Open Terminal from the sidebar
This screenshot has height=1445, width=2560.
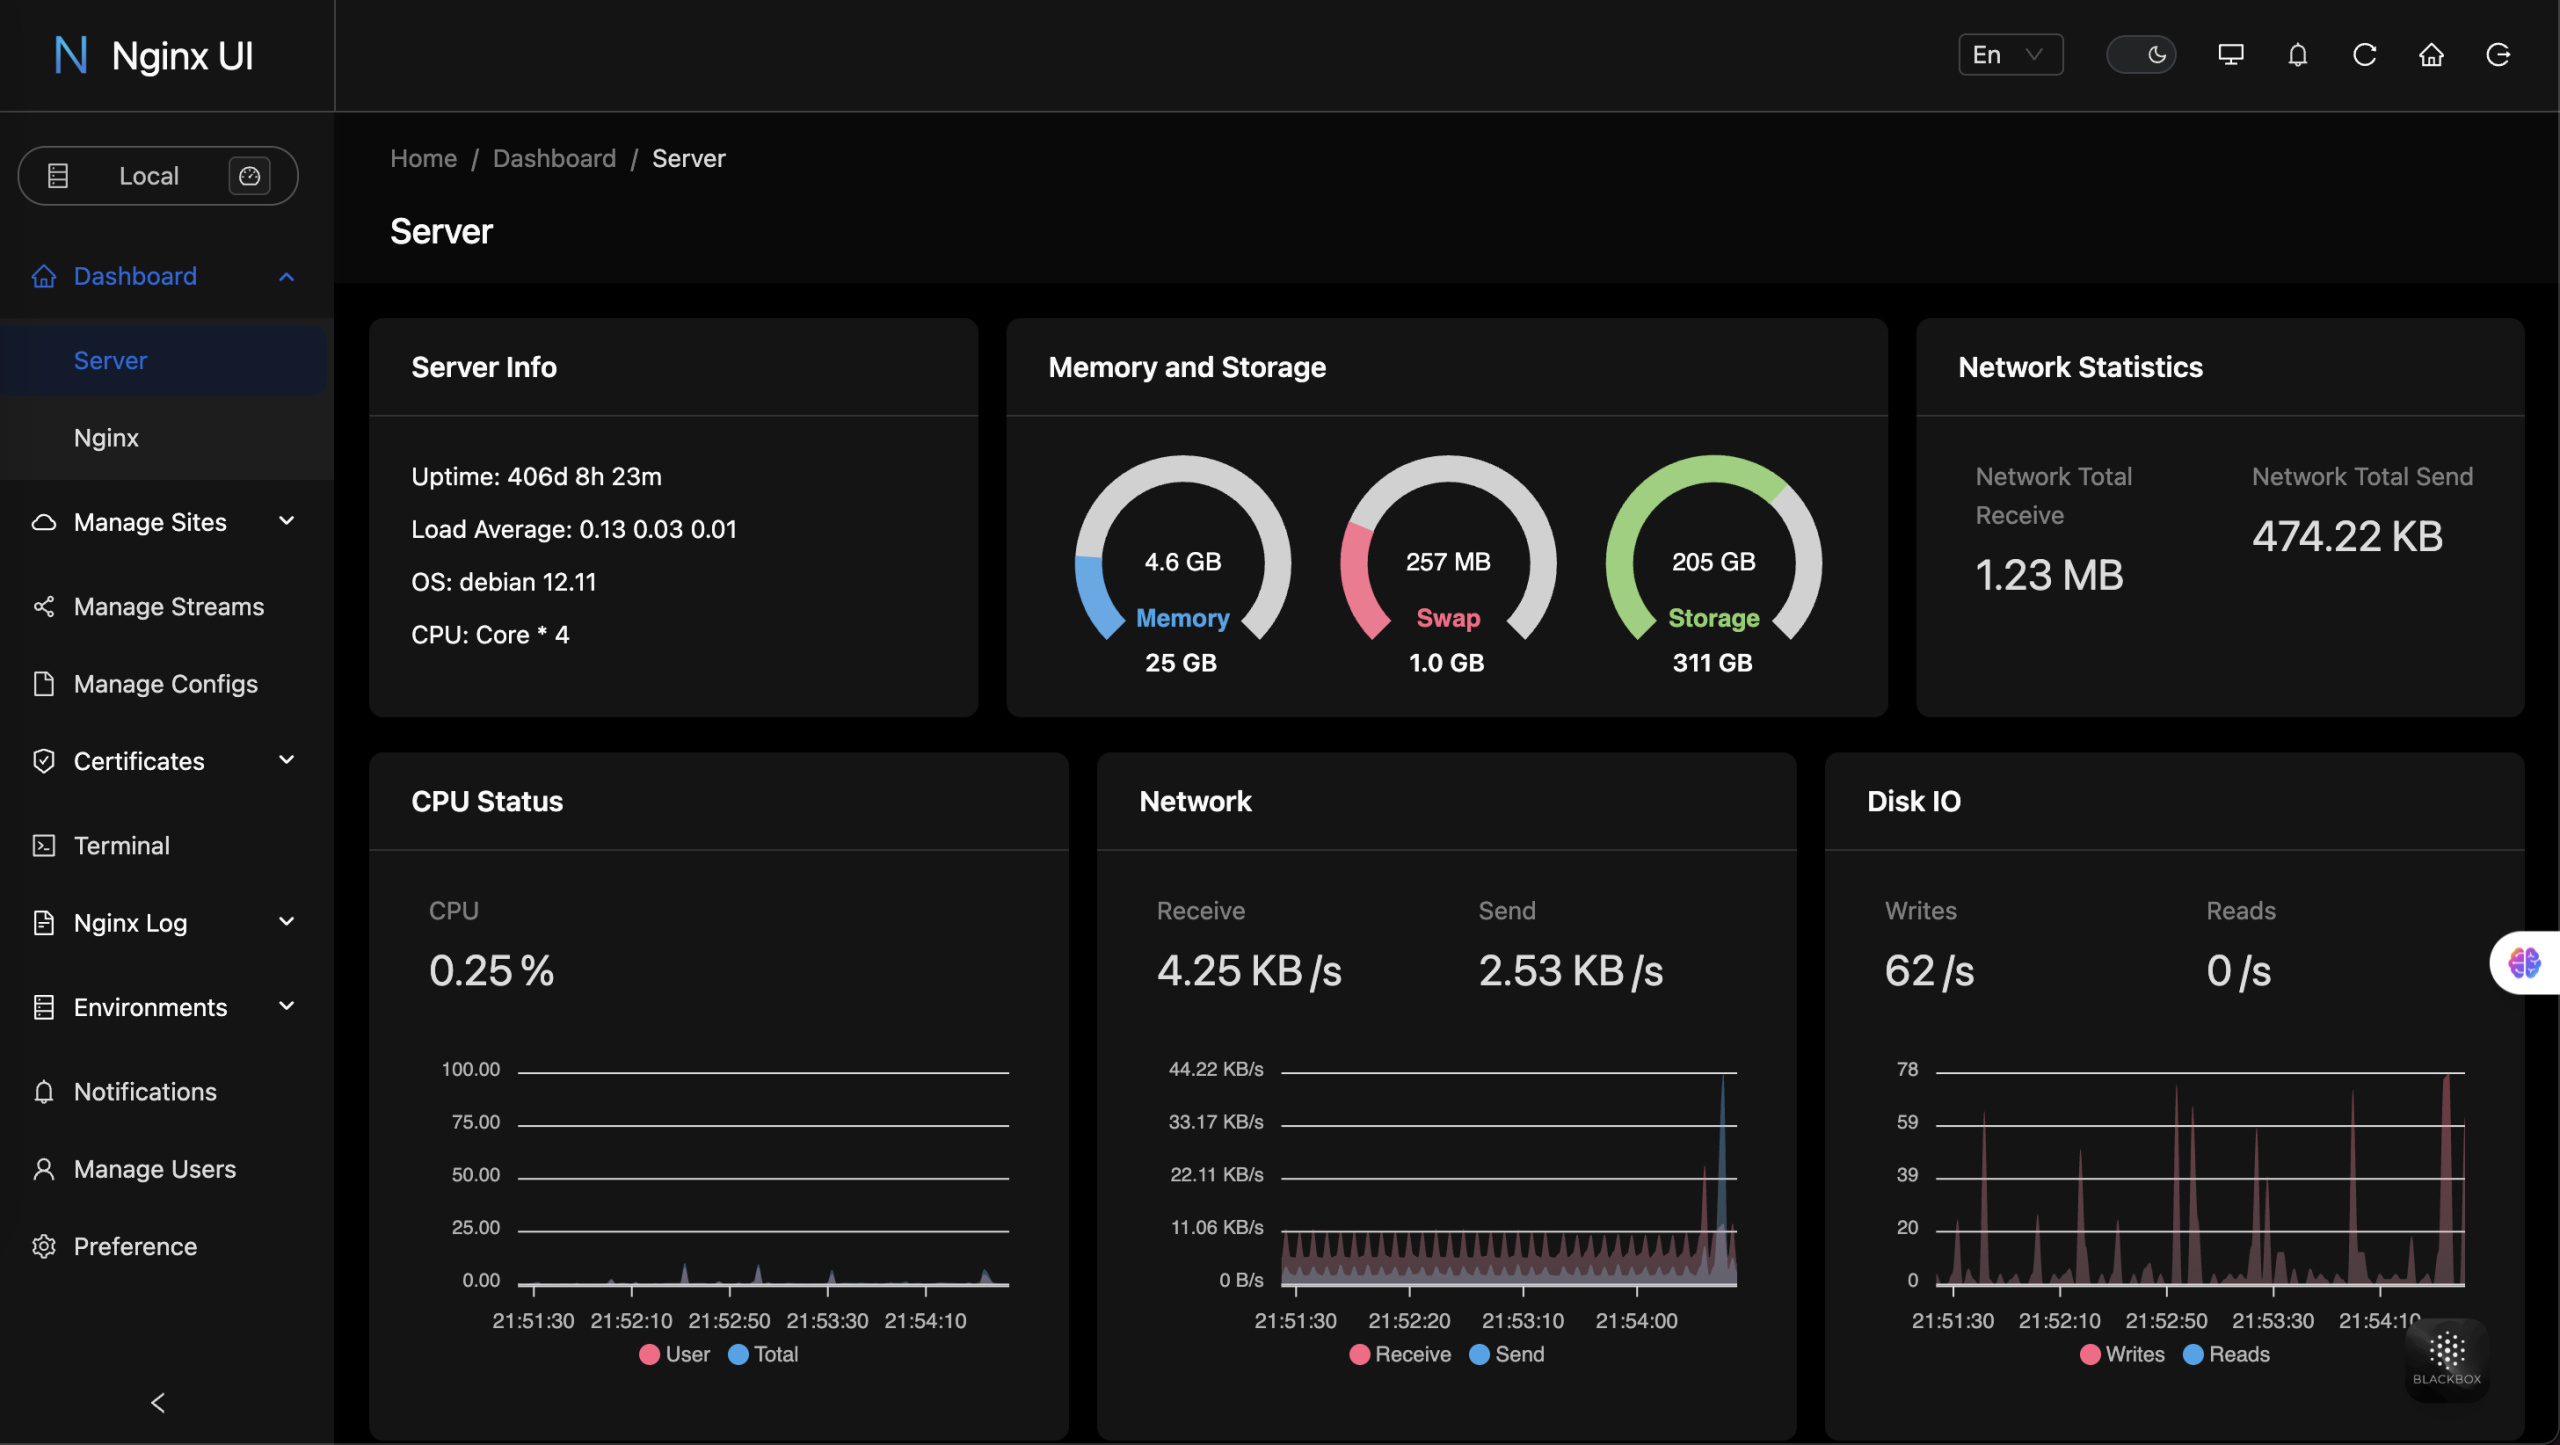click(x=122, y=845)
